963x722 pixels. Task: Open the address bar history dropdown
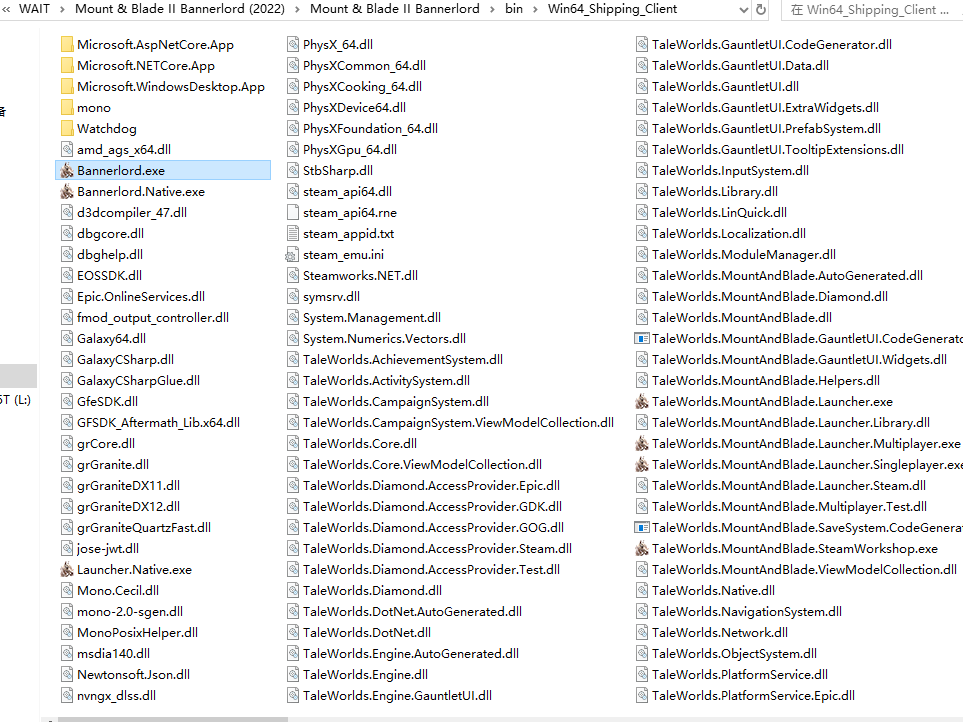tap(744, 10)
